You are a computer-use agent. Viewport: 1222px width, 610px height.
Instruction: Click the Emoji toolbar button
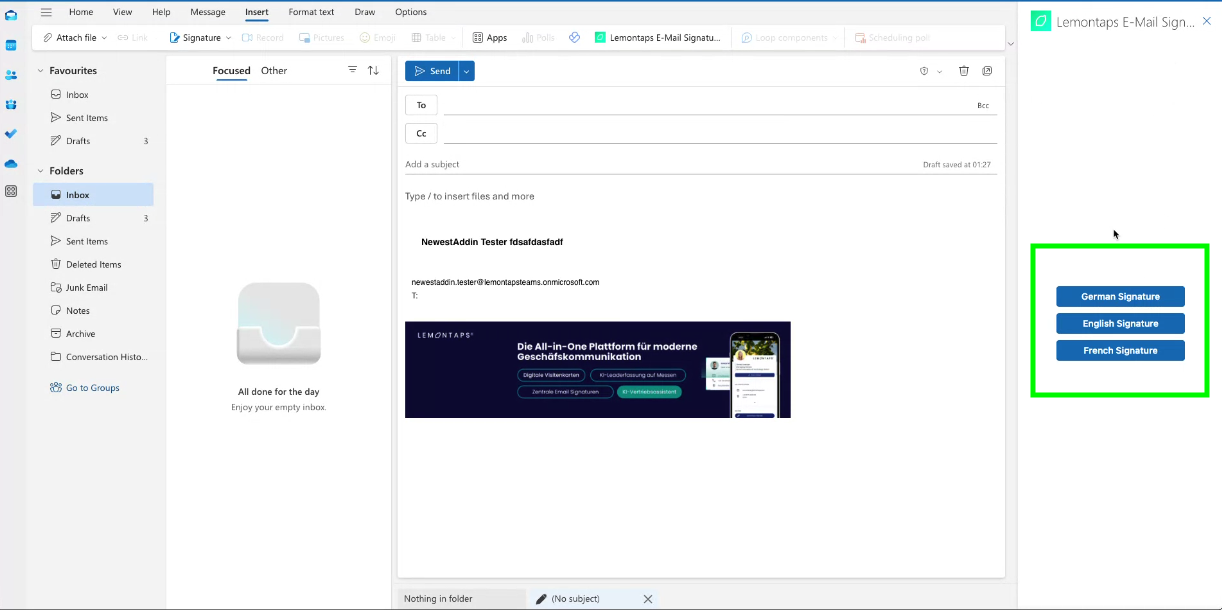click(378, 38)
